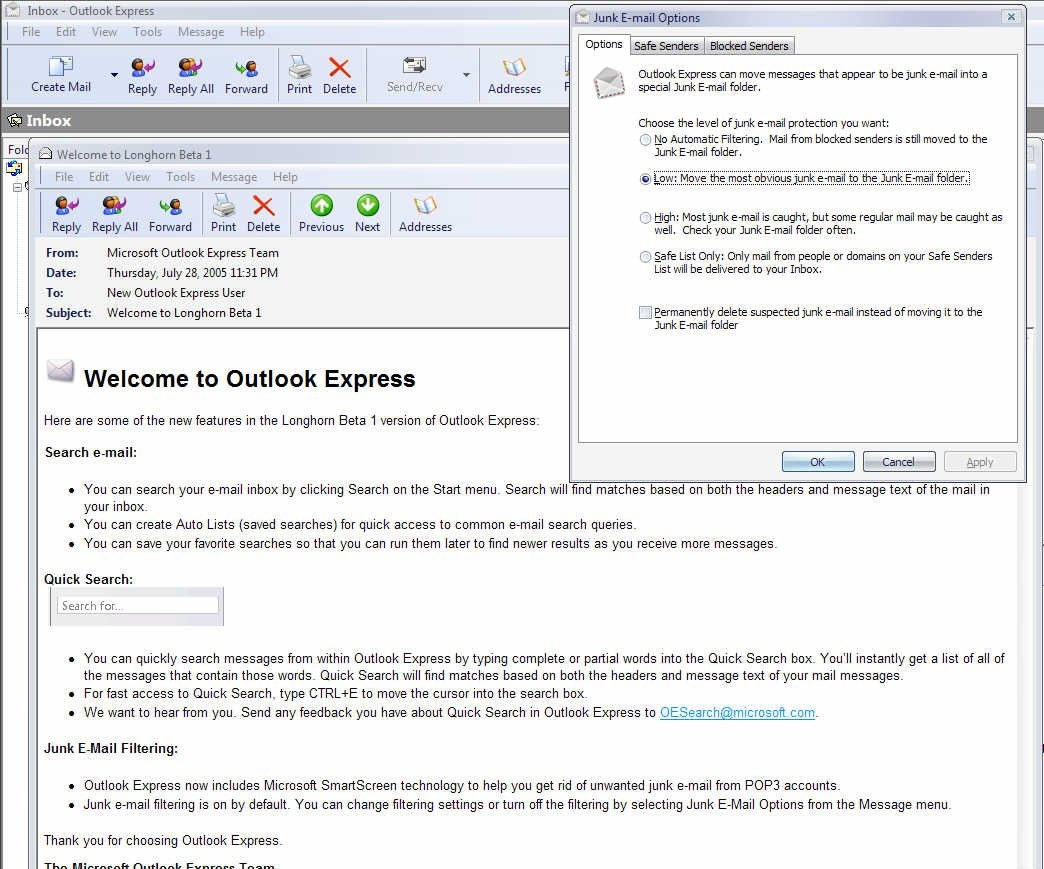Image resolution: width=1044 pixels, height=869 pixels.
Task: Click Reply All in Inbox window toolbar
Action: [x=190, y=76]
